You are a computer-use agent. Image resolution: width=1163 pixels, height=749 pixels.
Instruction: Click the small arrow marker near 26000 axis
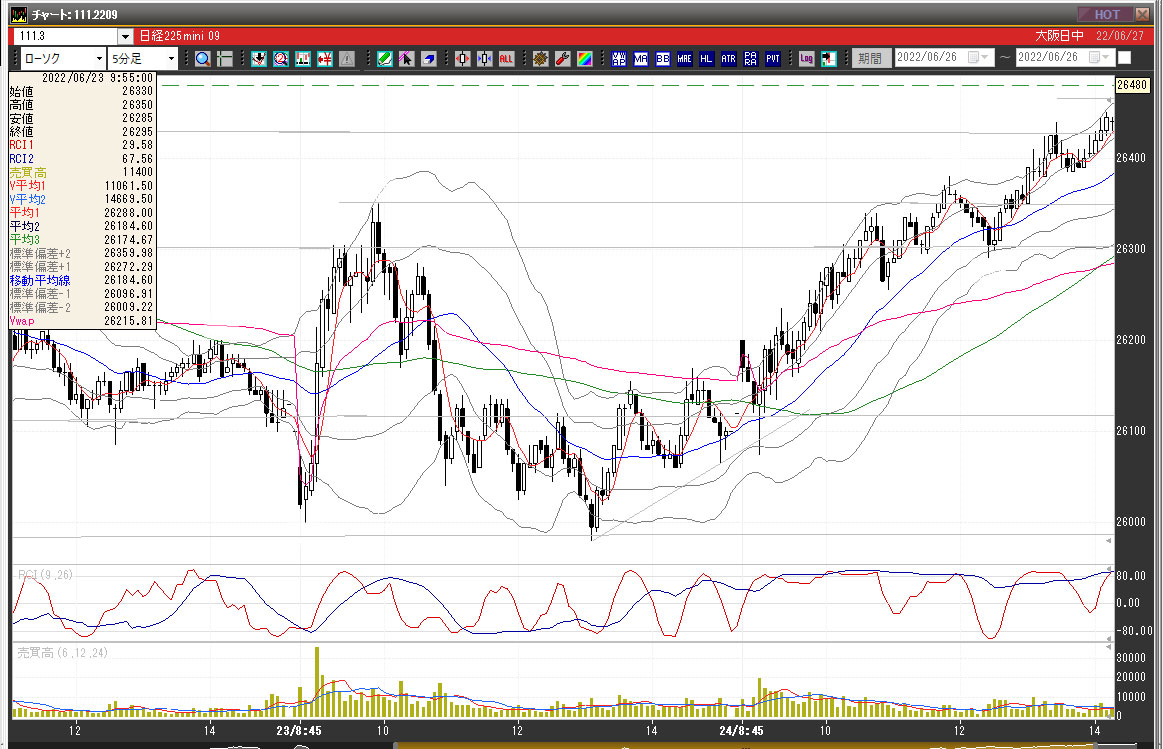[x=1110, y=541]
